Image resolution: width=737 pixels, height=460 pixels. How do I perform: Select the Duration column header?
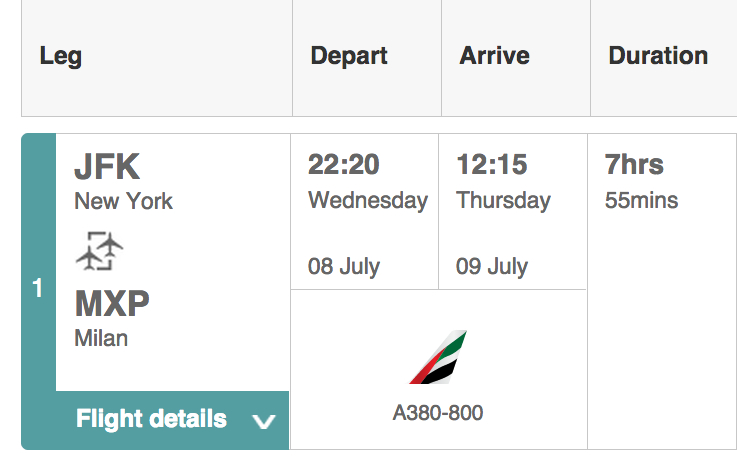click(x=658, y=56)
